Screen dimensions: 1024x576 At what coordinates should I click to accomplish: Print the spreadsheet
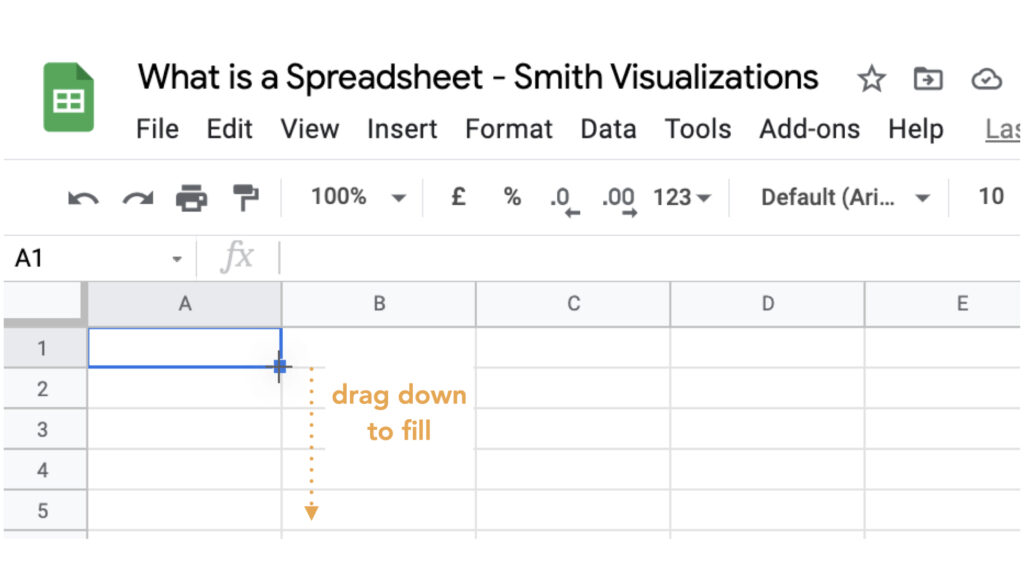(191, 197)
